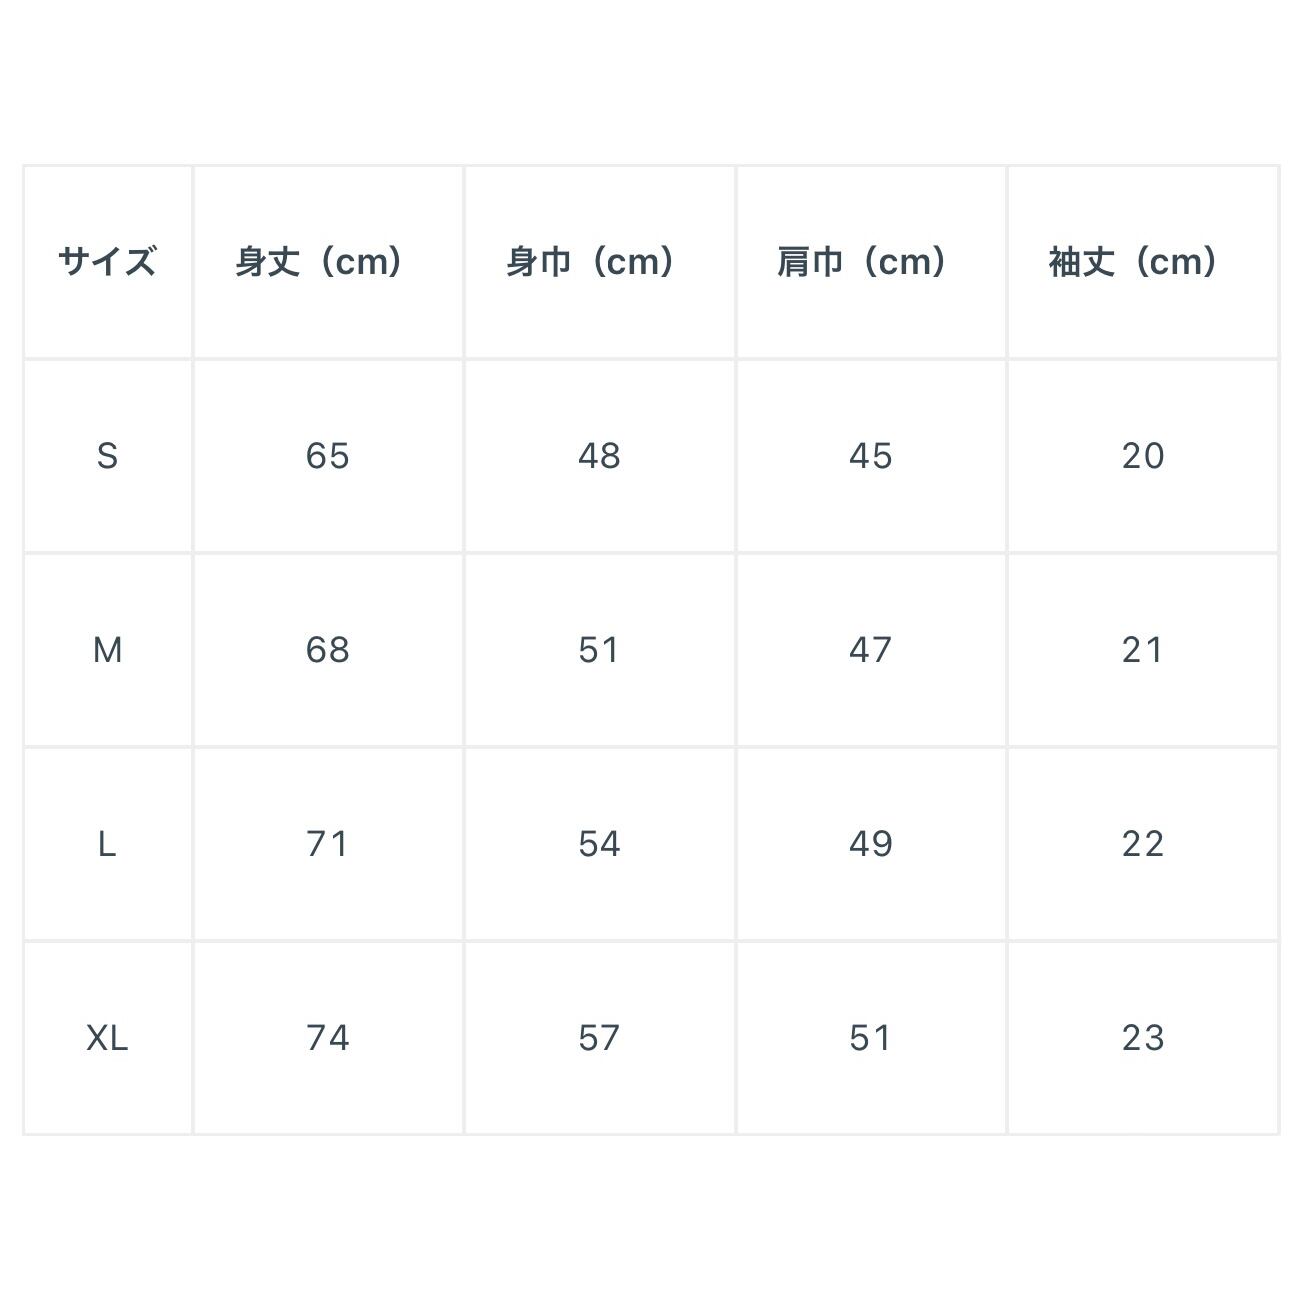The height and width of the screenshot is (1300, 1300).
Task: Click the サイズ column header
Action: [107, 262]
